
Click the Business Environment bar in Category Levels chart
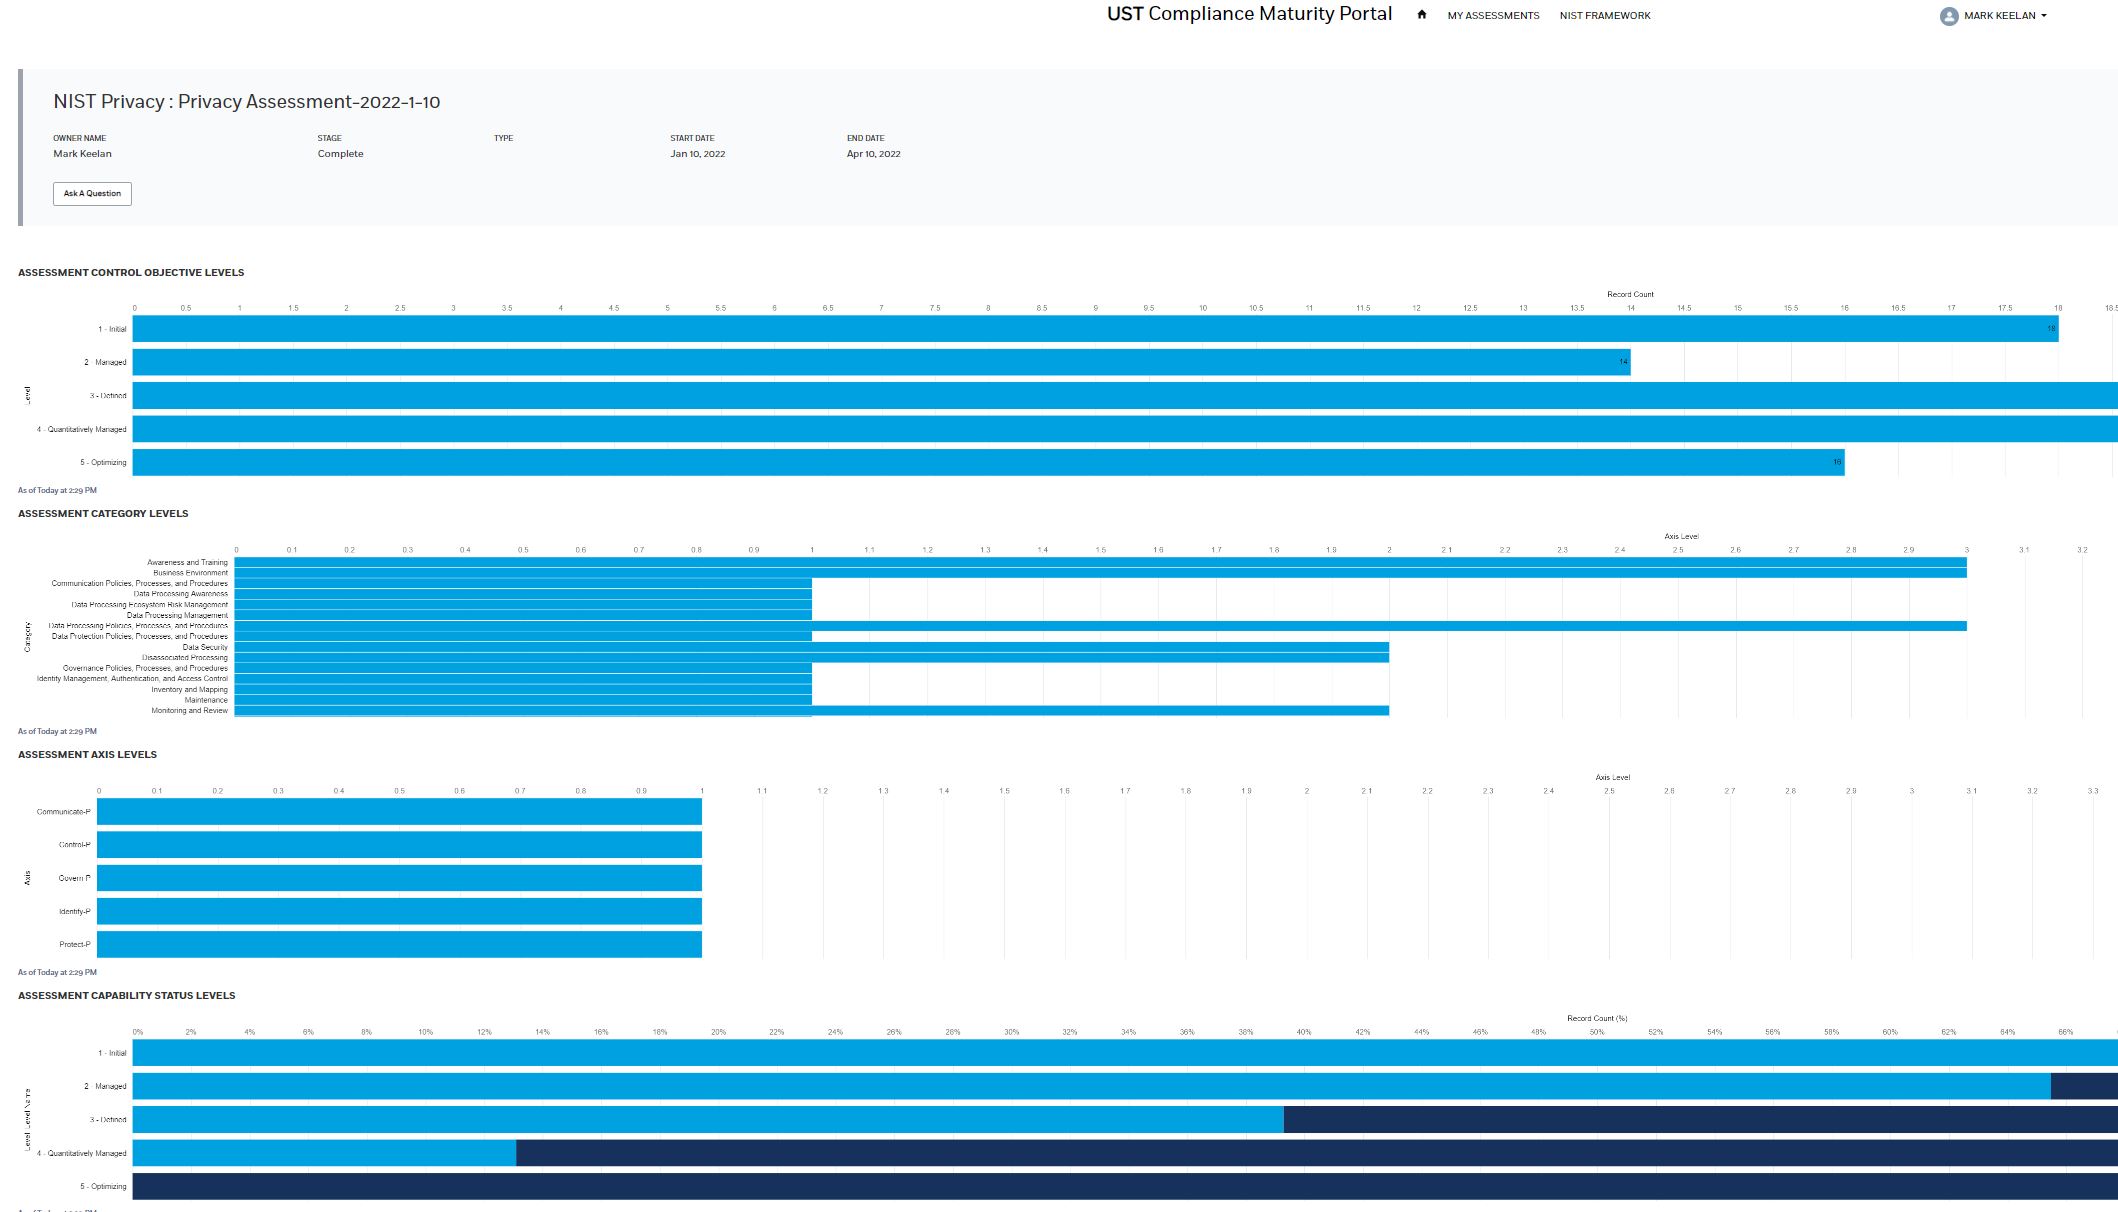1100,573
